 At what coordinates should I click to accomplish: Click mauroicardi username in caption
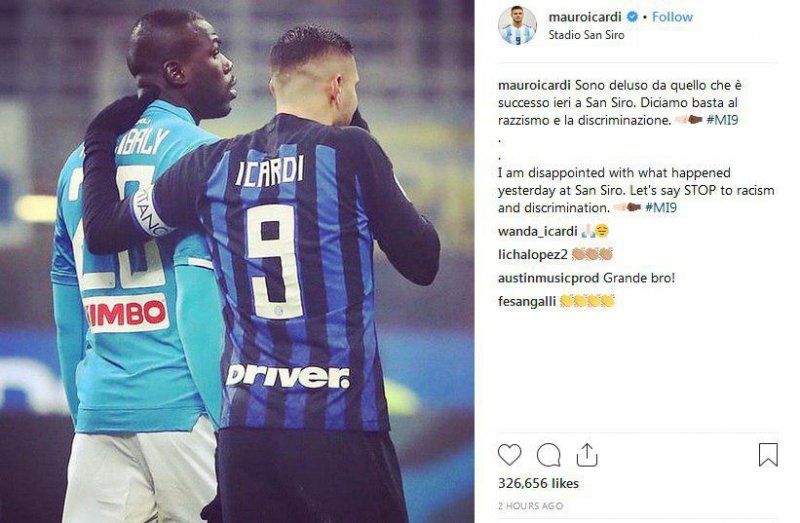(534, 85)
